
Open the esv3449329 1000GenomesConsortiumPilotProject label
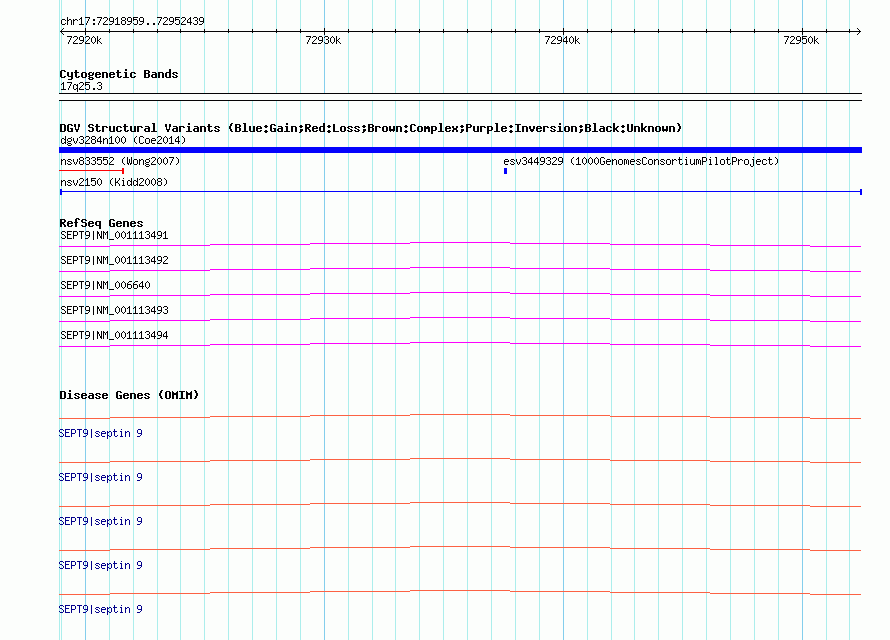641,161
